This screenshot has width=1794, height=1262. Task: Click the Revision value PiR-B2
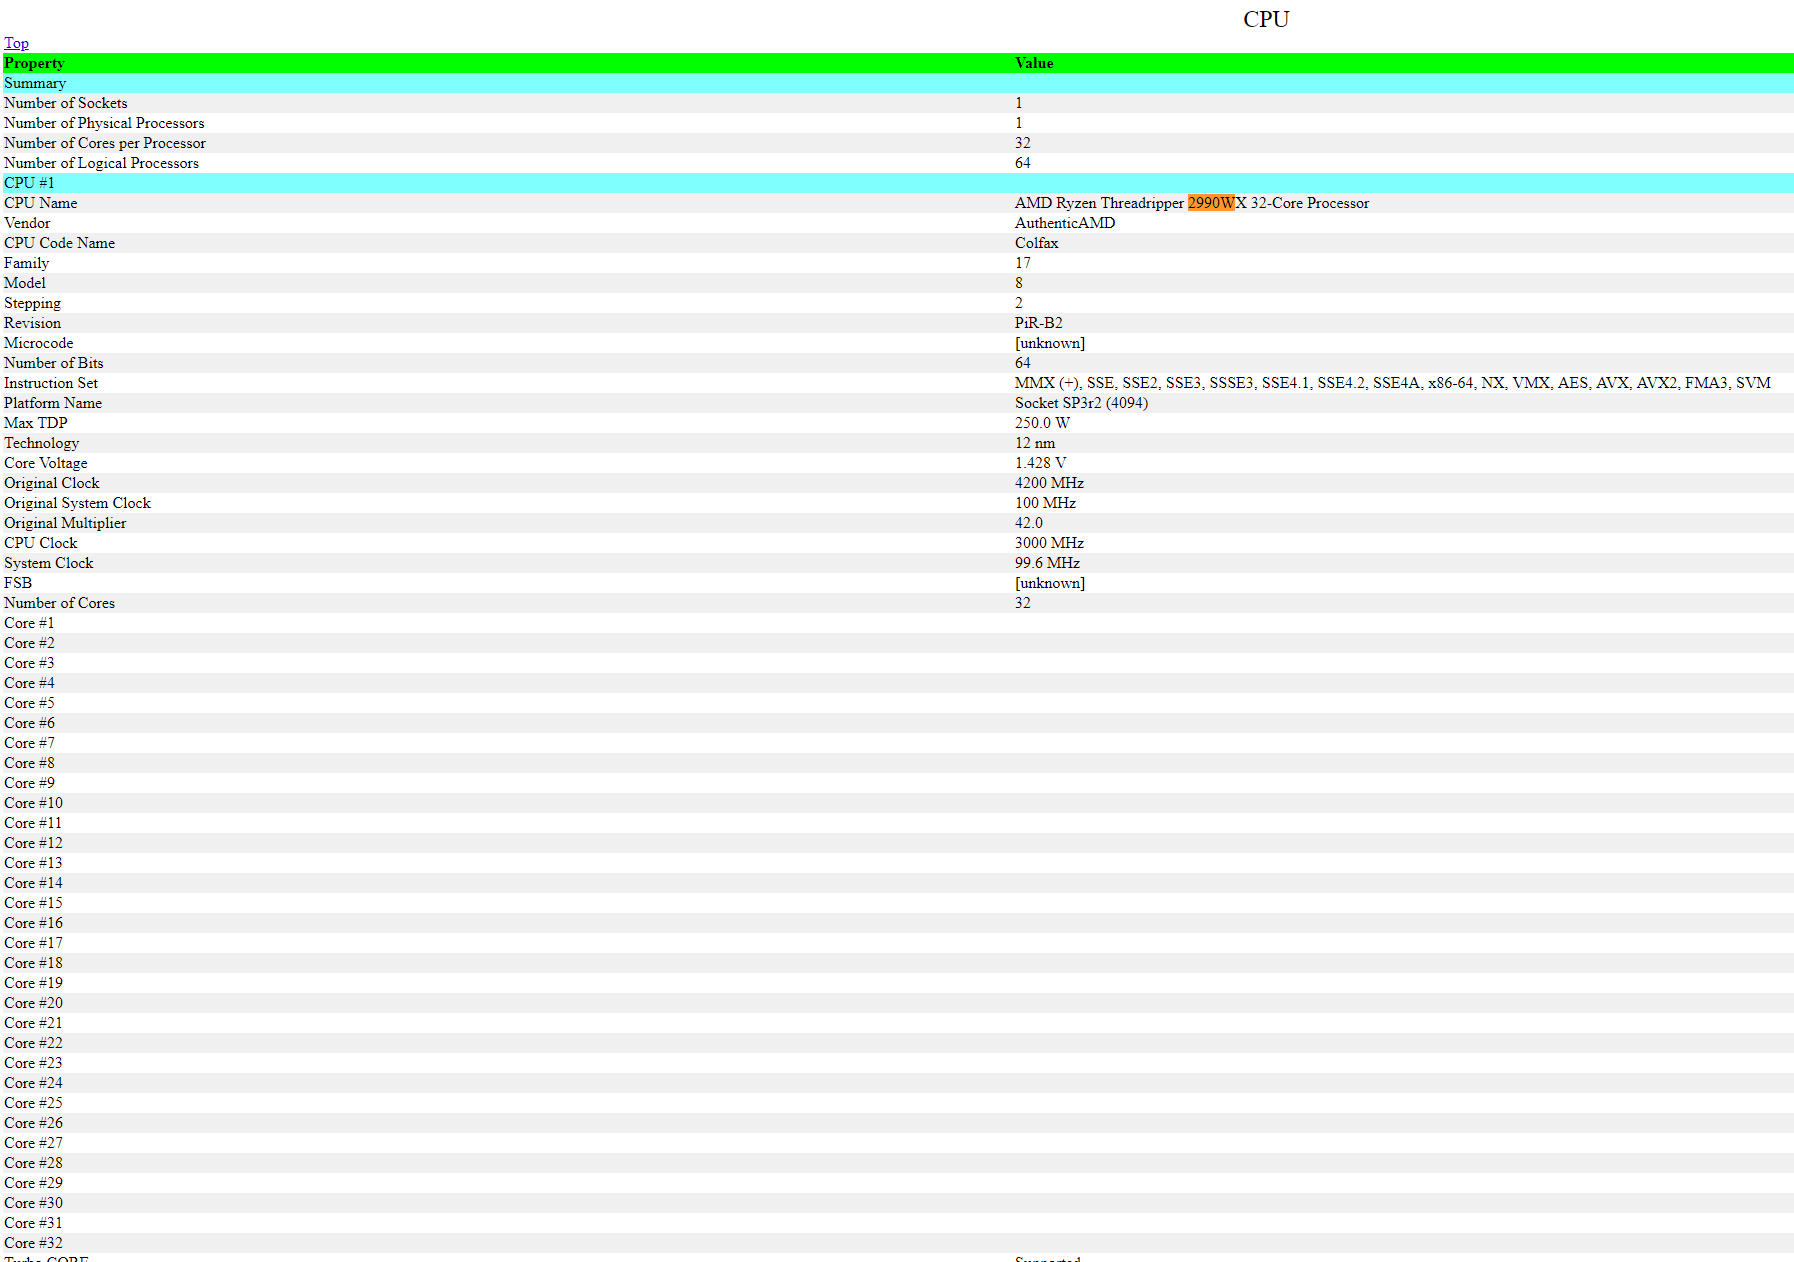coord(1038,323)
